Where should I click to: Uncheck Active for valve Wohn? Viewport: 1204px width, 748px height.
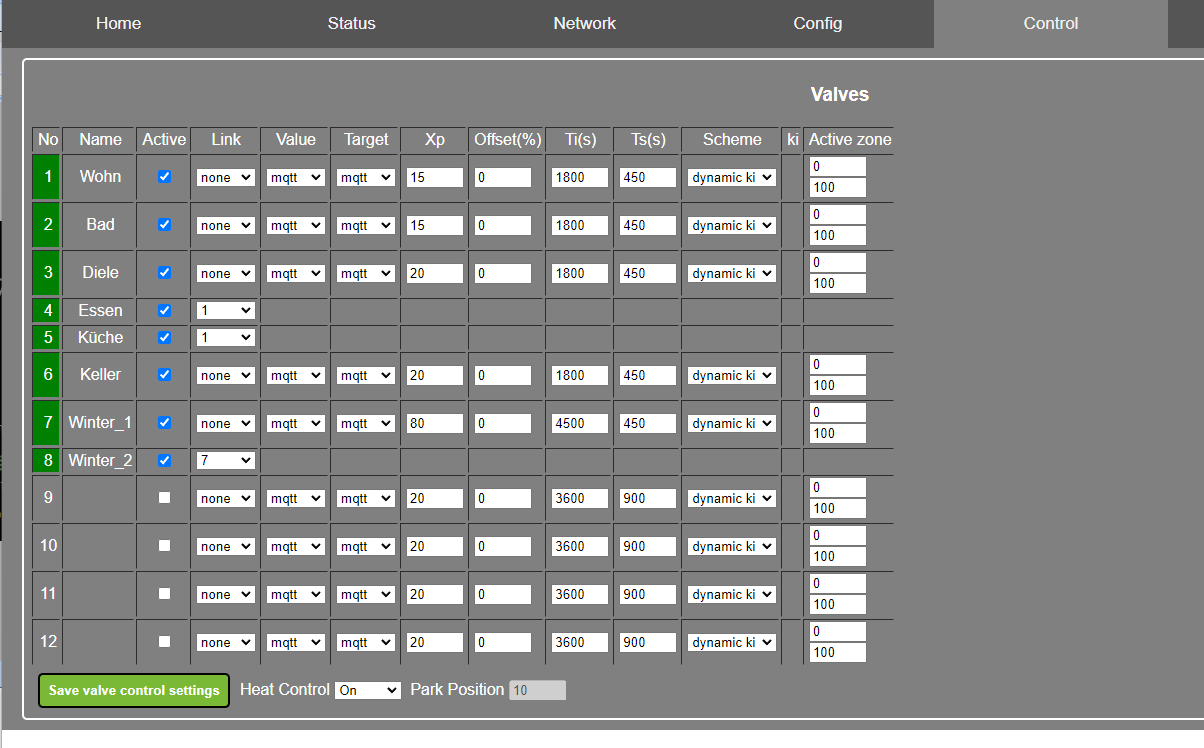pyautogui.click(x=164, y=176)
